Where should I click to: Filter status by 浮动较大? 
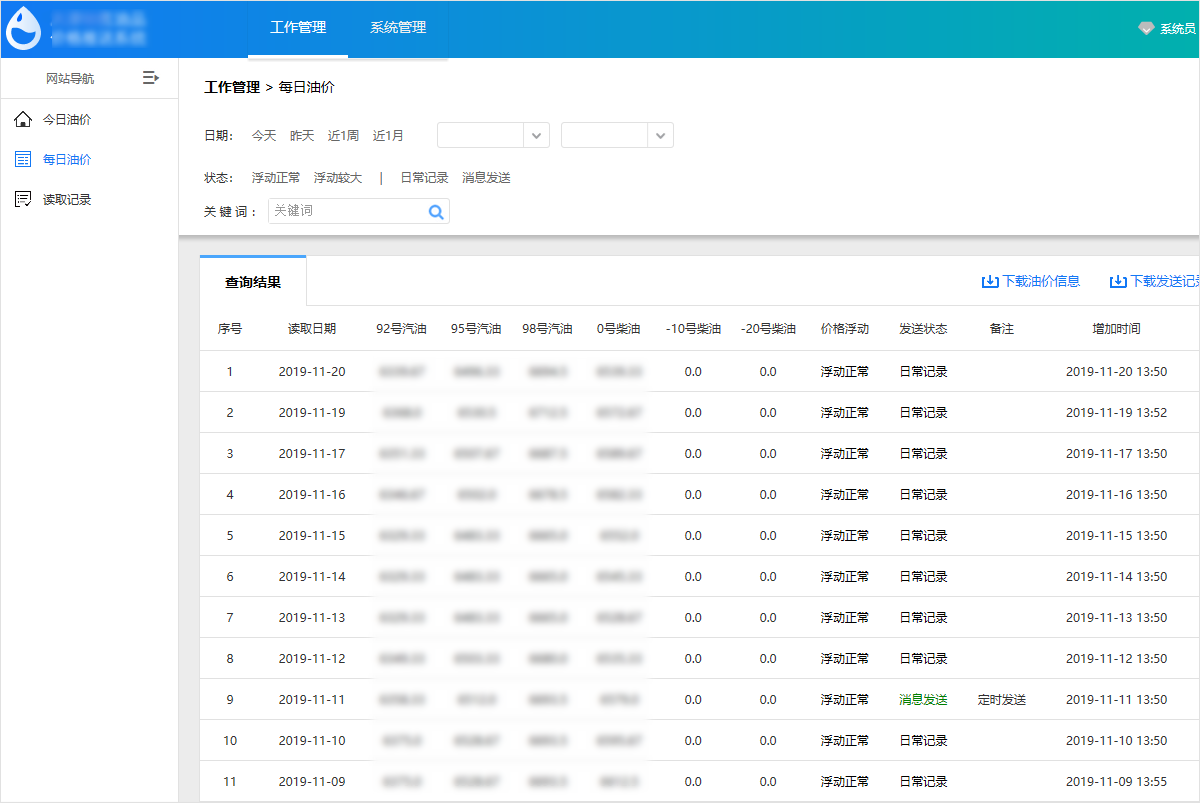338,178
